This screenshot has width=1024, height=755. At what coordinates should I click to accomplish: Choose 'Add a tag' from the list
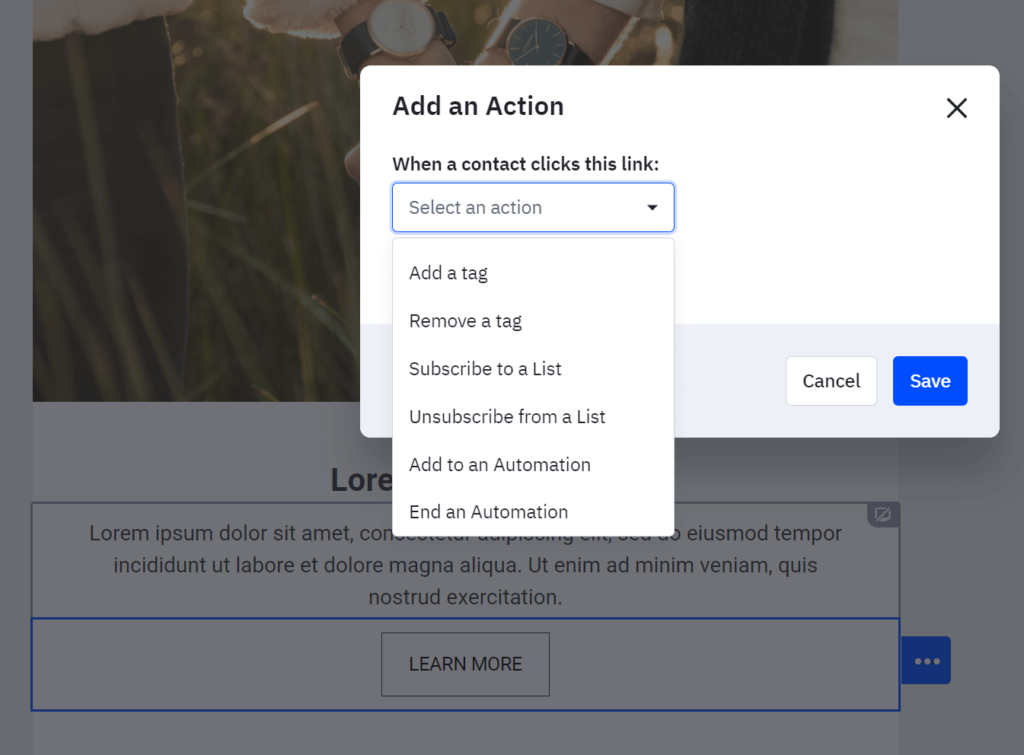(448, 273)
